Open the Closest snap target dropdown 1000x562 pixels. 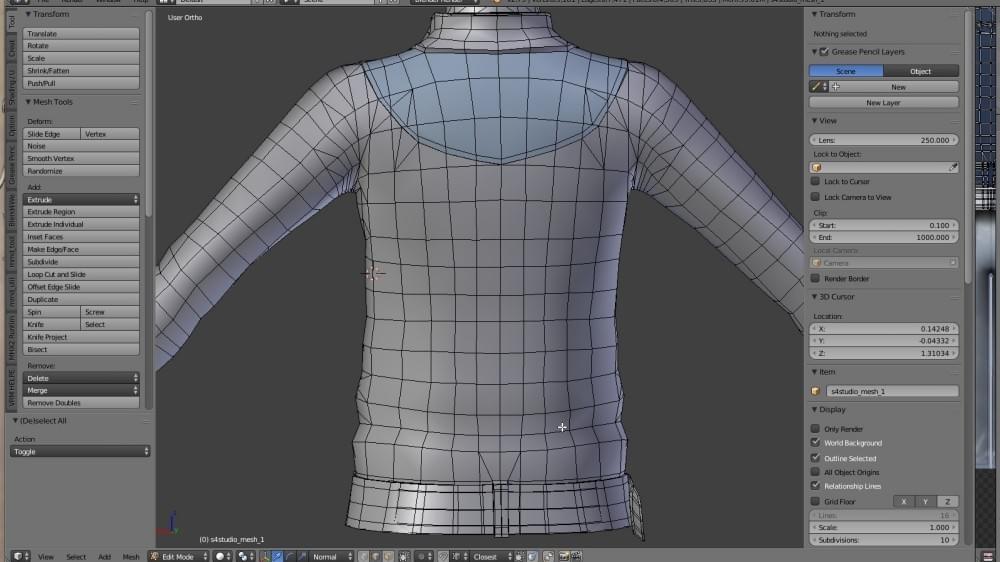tap(491, 556)
